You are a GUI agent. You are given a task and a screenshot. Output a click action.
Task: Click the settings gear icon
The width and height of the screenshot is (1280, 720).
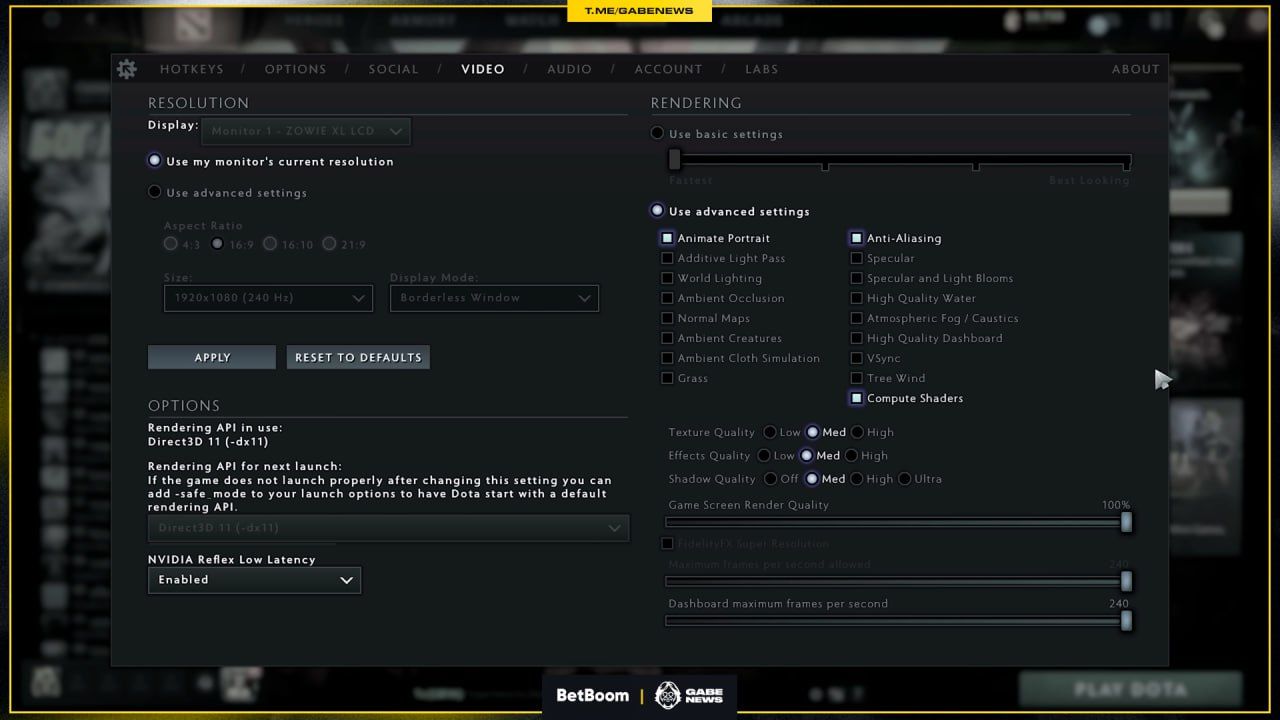pos(126,69)
